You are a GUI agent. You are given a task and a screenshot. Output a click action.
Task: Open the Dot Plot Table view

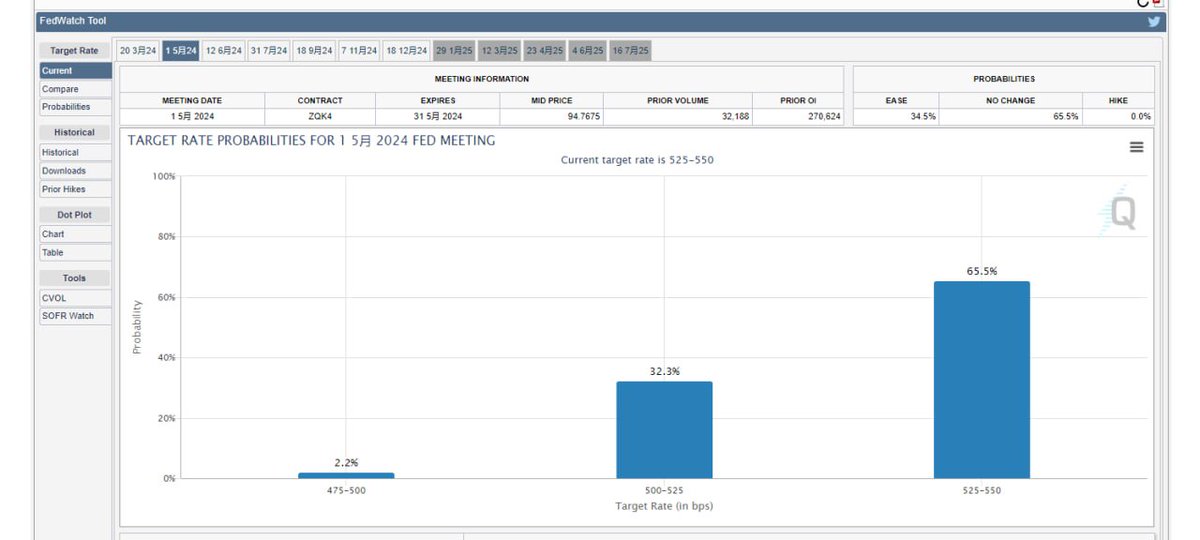(x=75, y=253)
